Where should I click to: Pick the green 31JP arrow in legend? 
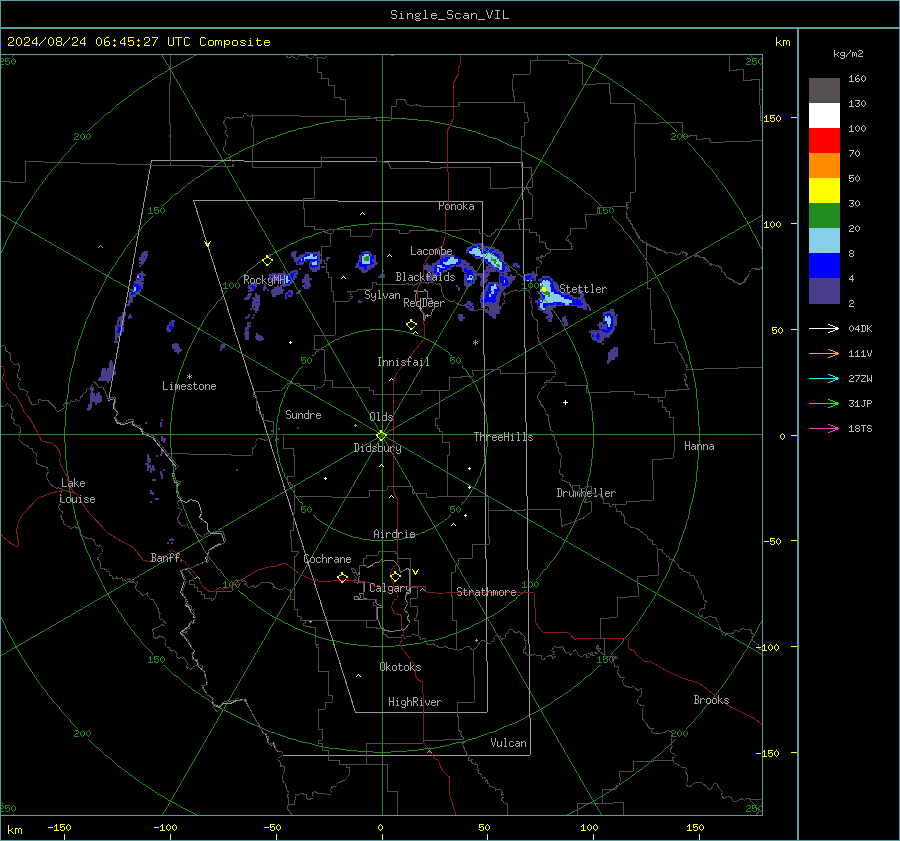click(824, 404)
